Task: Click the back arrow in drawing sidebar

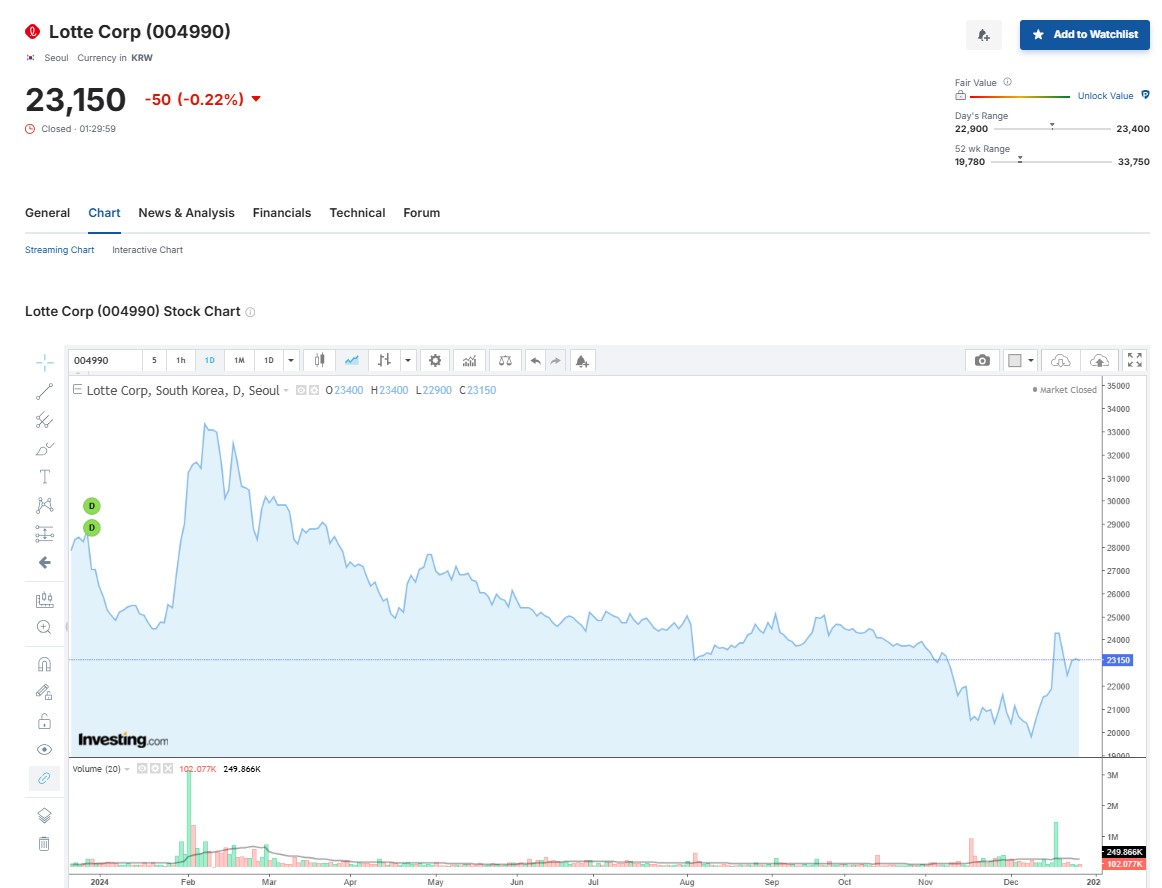Action: pos(44,563)
